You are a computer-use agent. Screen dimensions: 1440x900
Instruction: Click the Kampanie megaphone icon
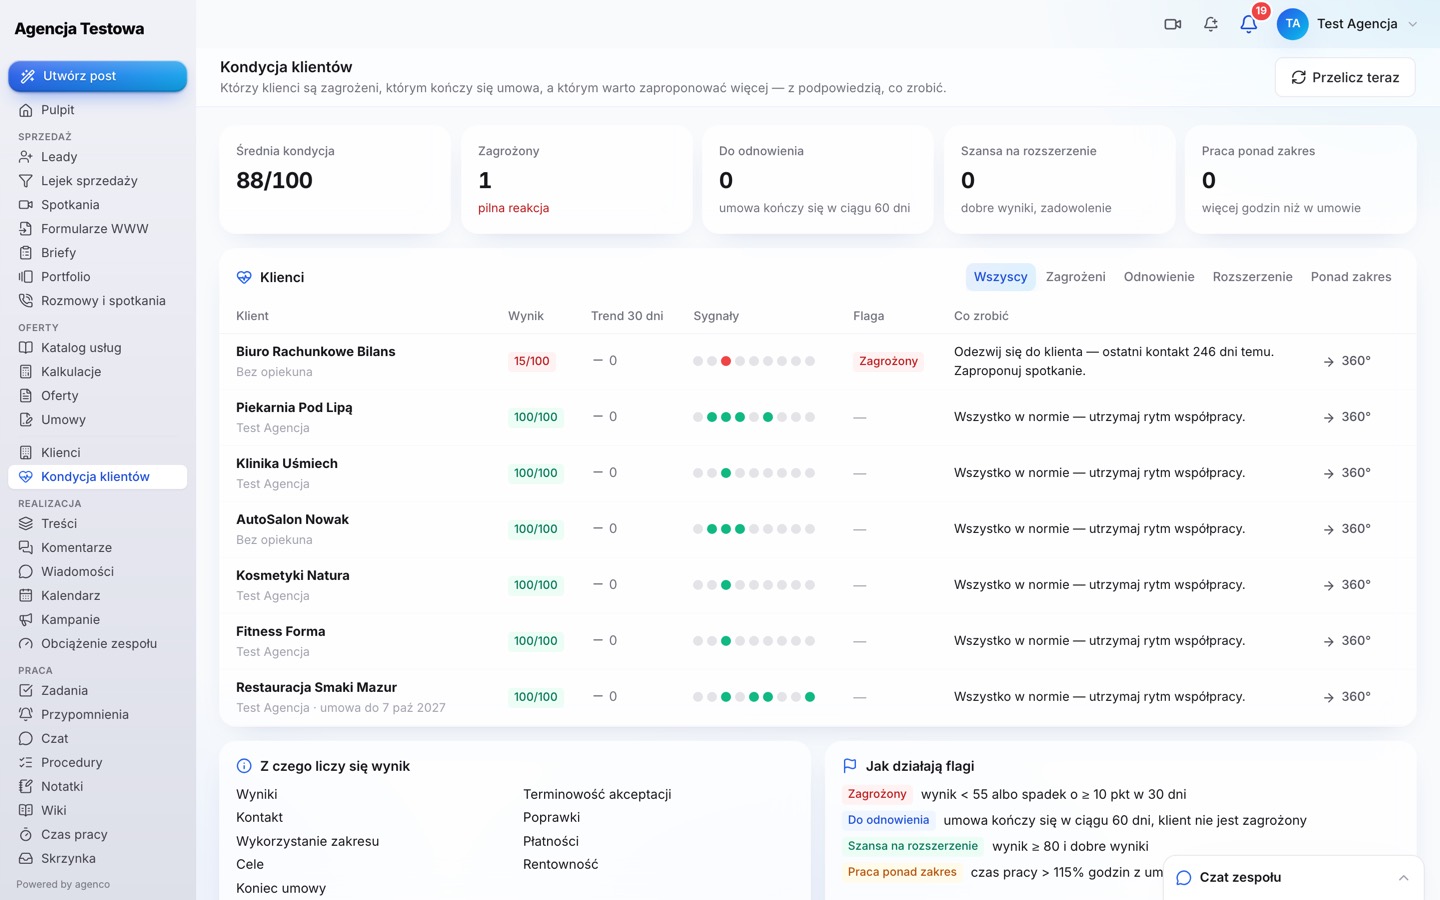pos(26,620)
